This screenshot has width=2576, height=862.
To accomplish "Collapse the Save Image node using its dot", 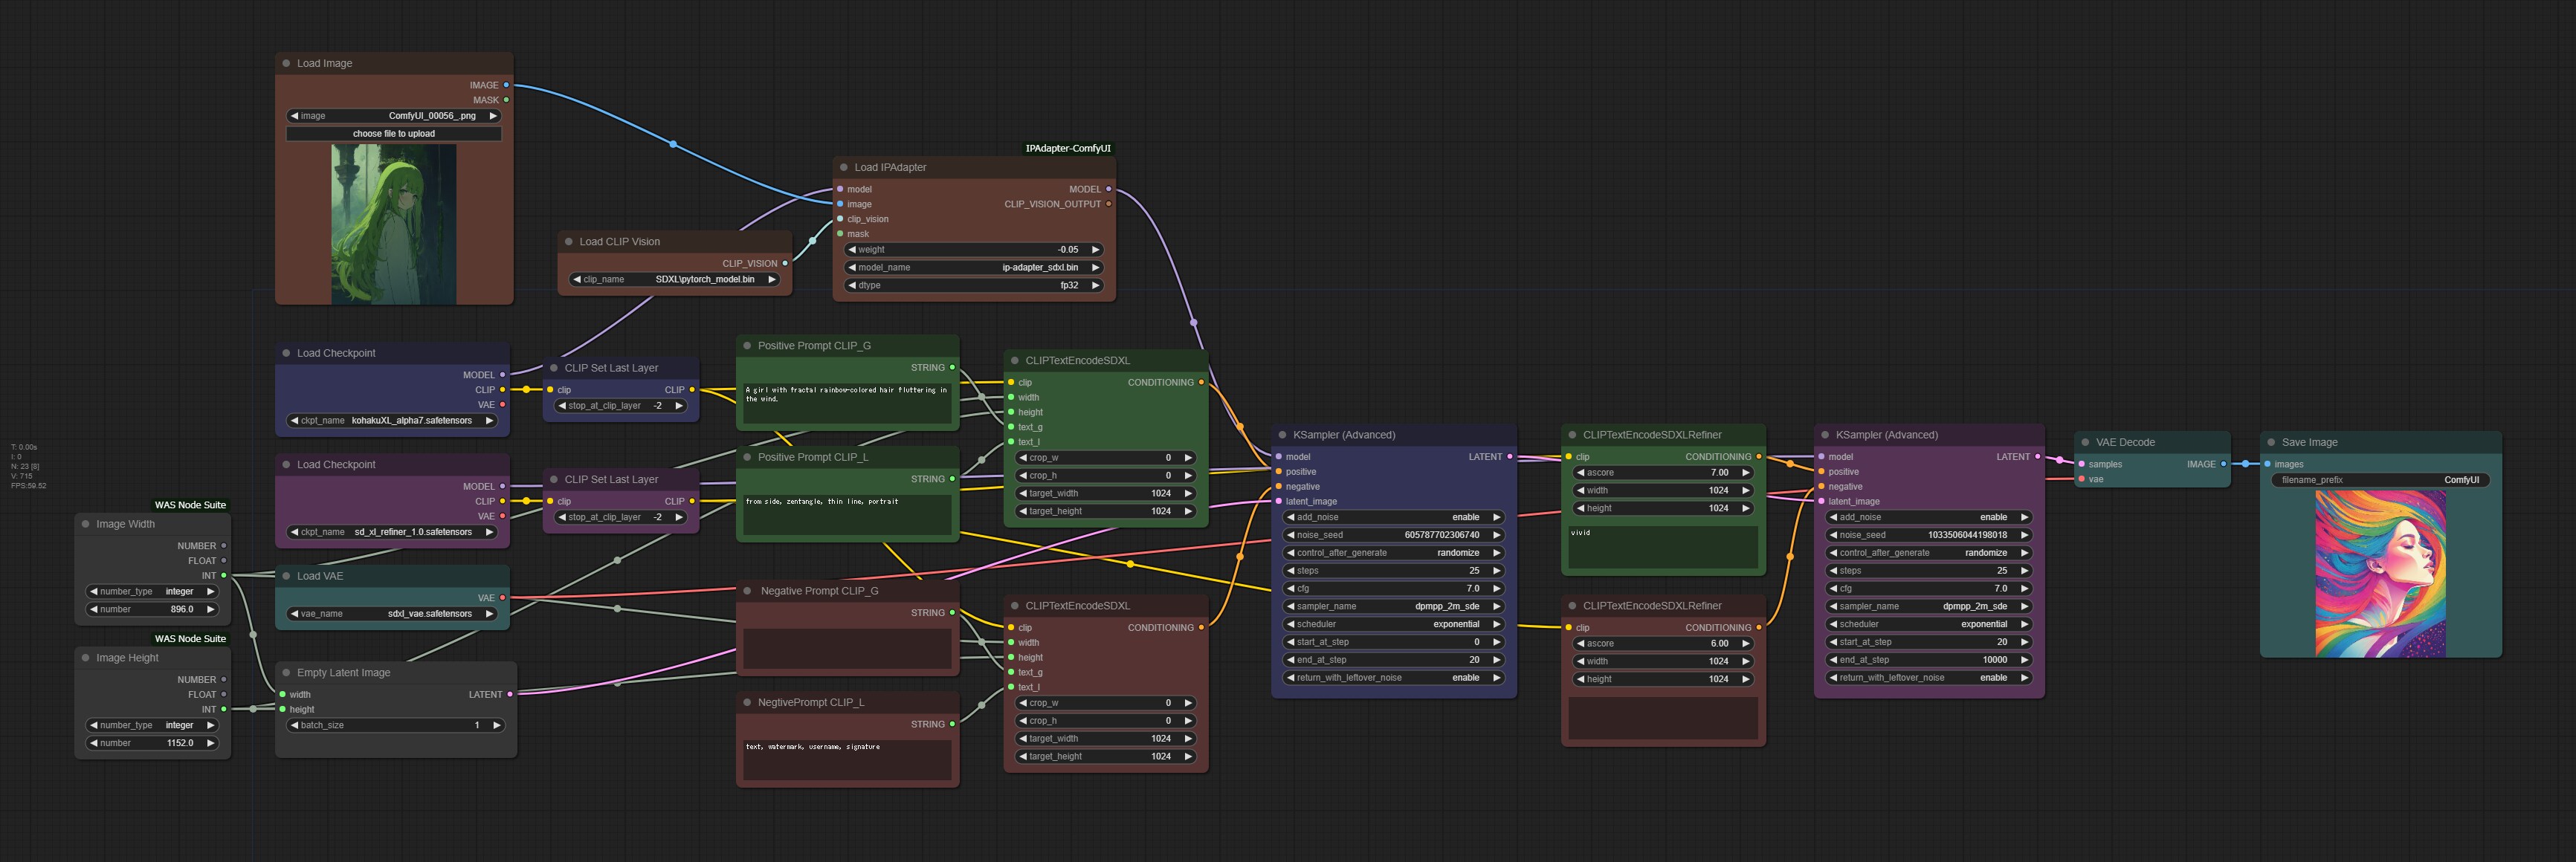I will (2271, 442).
